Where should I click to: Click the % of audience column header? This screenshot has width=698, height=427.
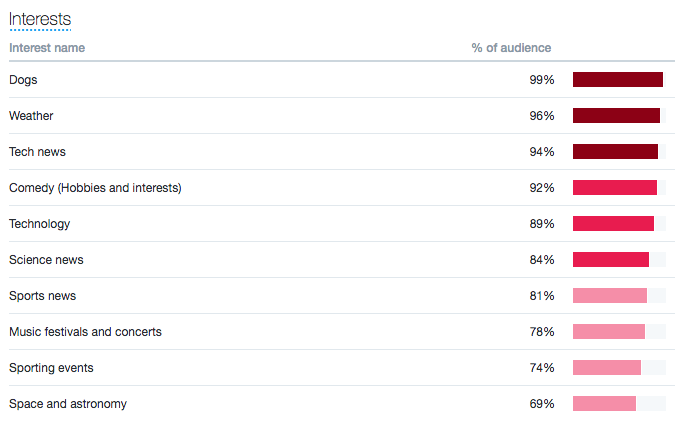pyautogui.click(x=511, y=48)
